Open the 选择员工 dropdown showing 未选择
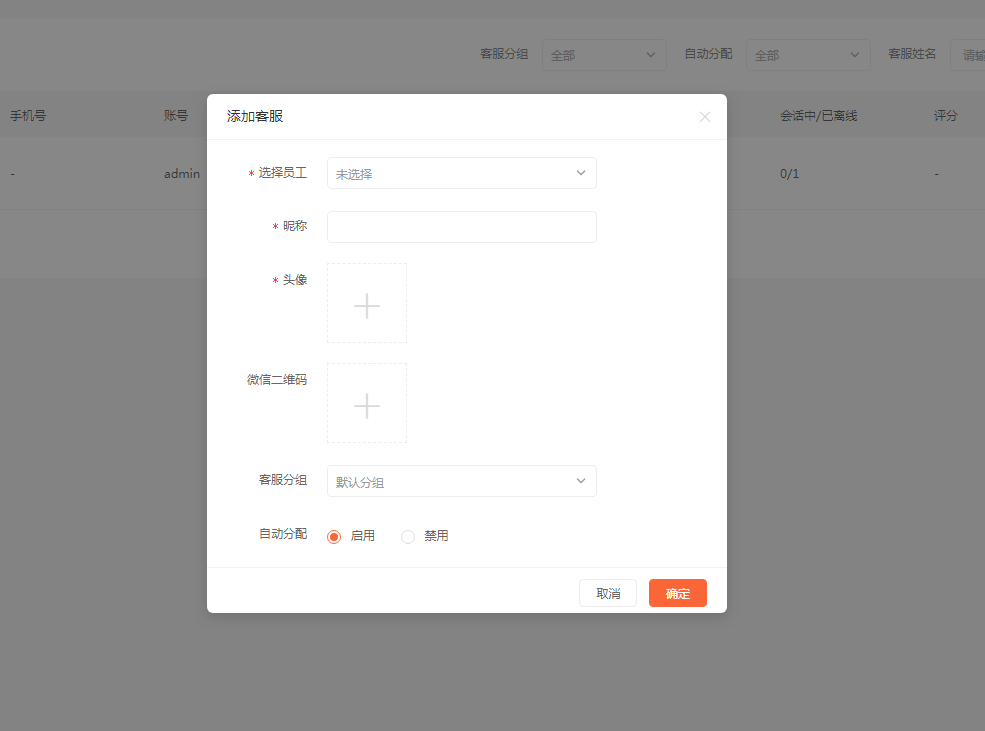985x731 pixels. click(462, 173)
